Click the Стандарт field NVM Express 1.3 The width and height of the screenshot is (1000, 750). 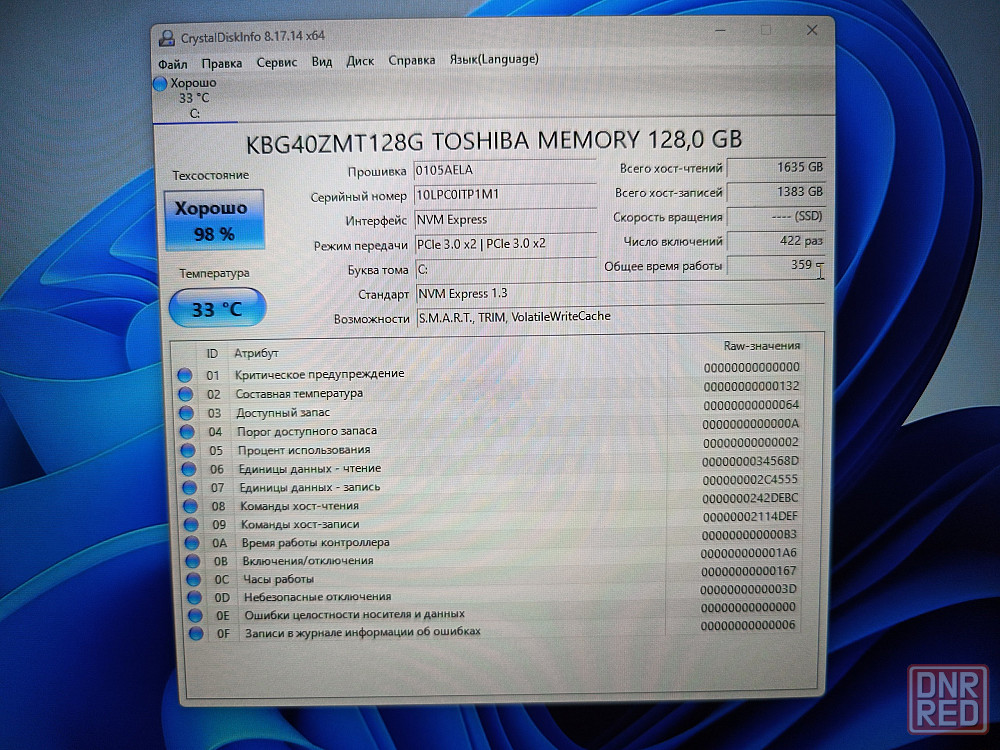620,293
